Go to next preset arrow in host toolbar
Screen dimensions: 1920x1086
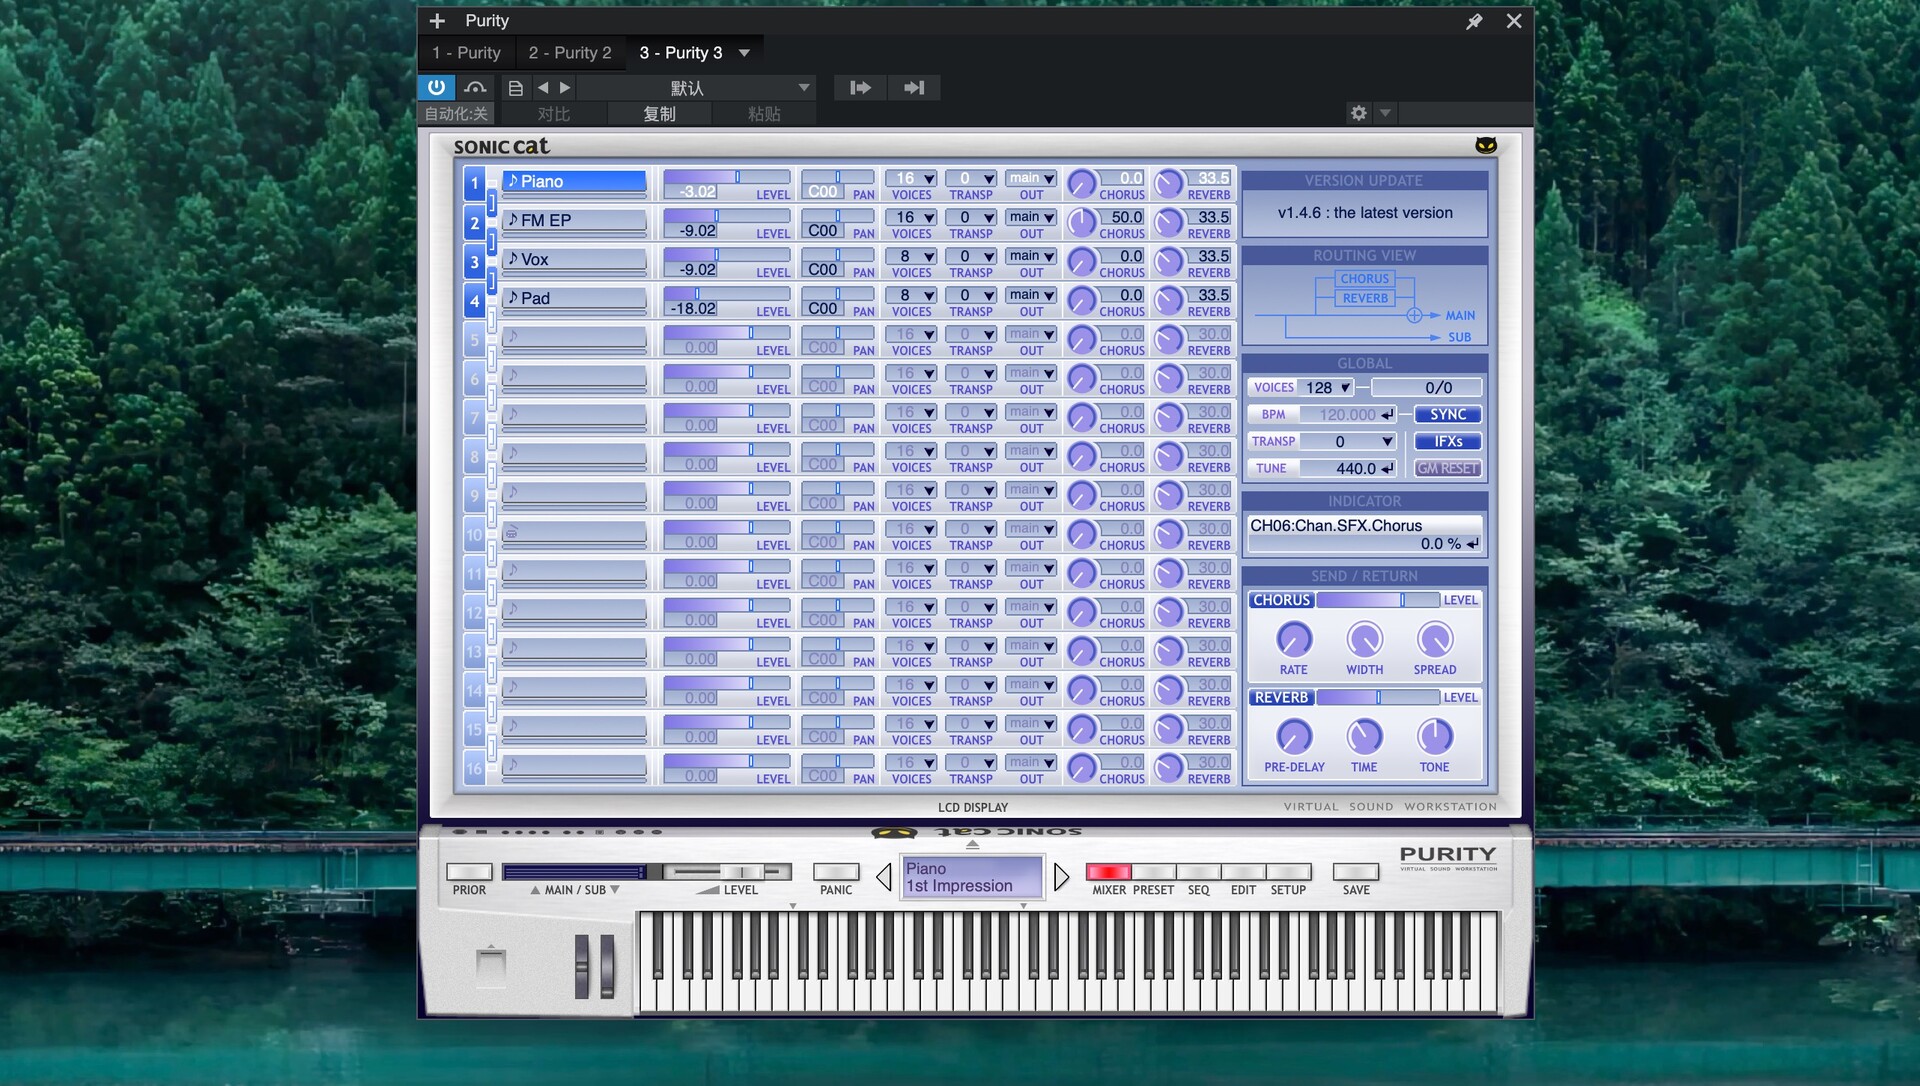tap(565, 88)
